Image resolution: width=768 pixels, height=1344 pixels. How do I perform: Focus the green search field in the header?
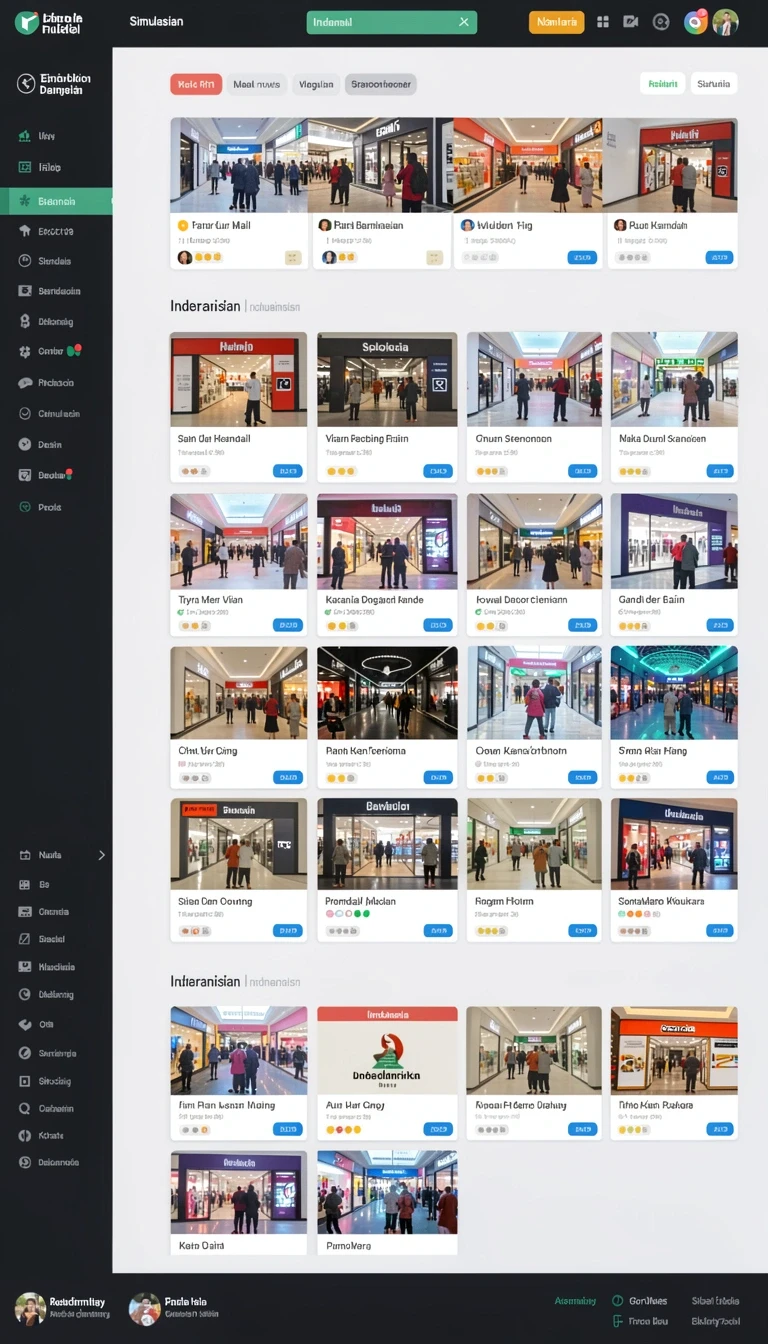click(392, 22)
